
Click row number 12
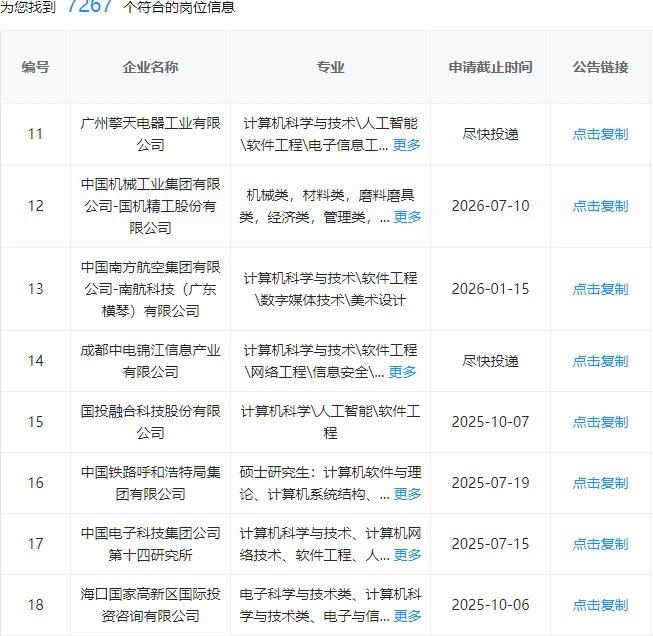point(35,206)
